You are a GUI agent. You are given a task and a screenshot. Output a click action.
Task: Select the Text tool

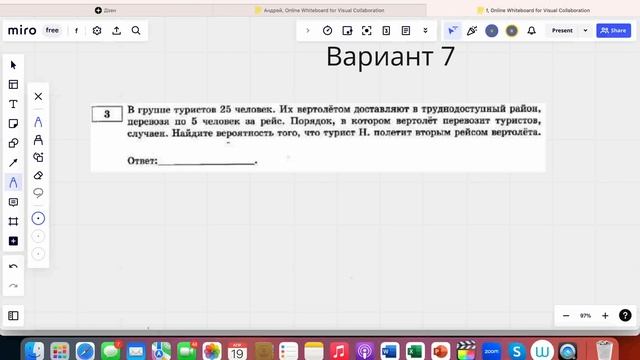pos(13,104)
